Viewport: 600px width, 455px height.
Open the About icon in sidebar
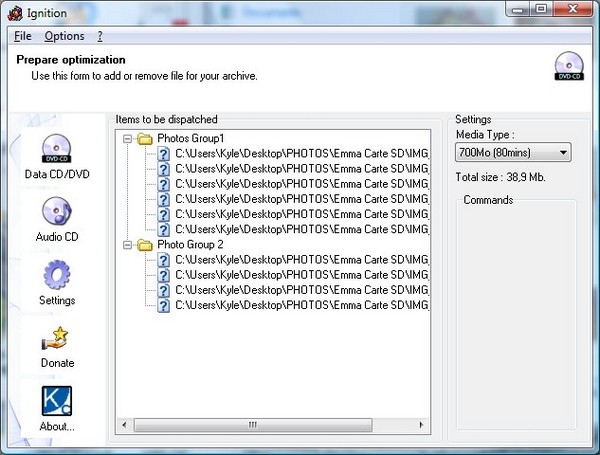pos(57,401)
